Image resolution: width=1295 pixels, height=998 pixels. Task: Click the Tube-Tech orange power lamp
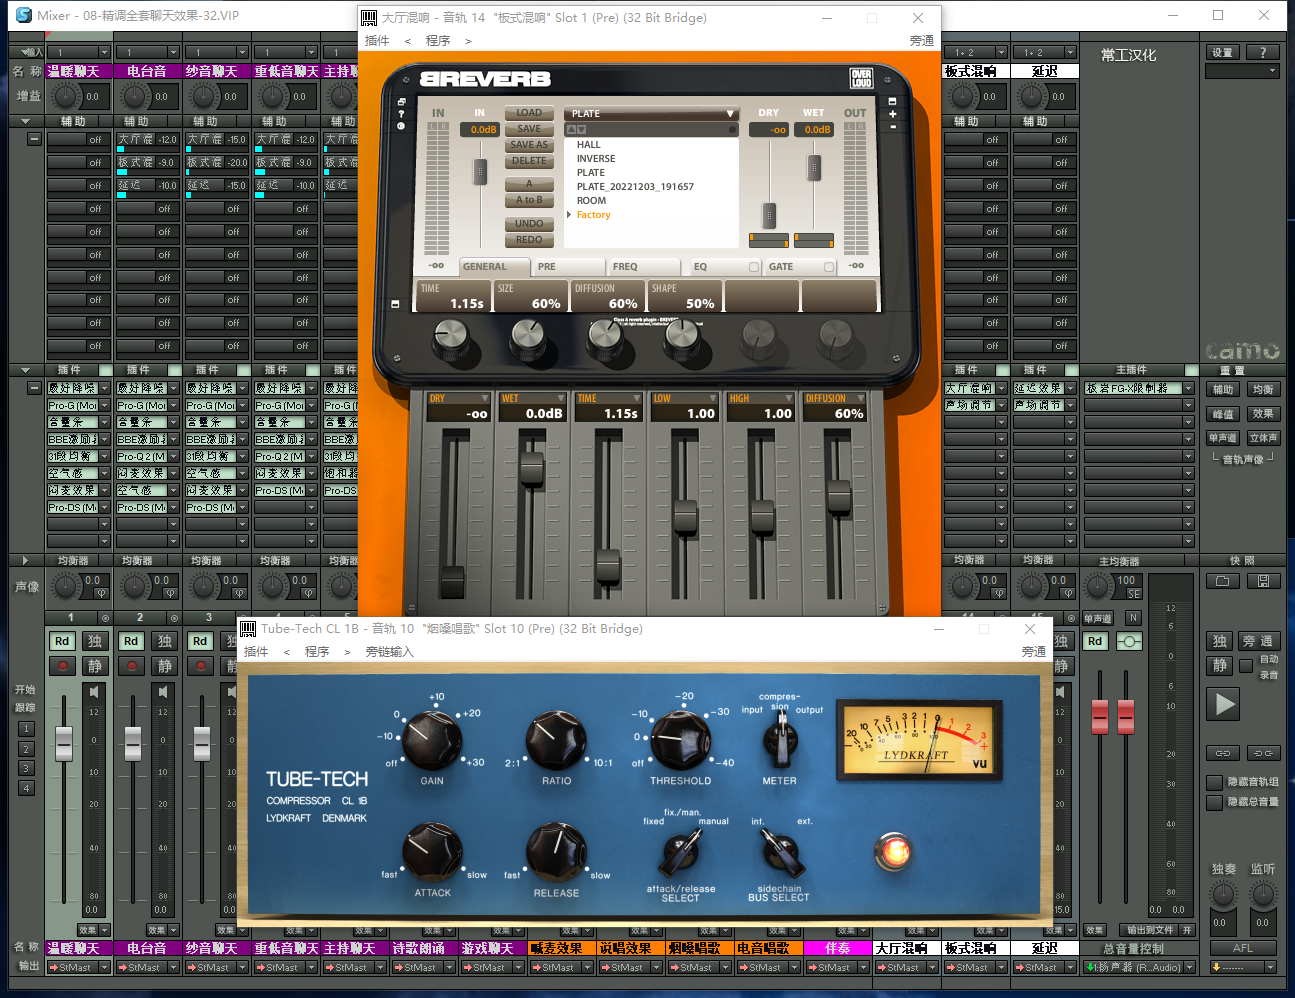(893, 851)
